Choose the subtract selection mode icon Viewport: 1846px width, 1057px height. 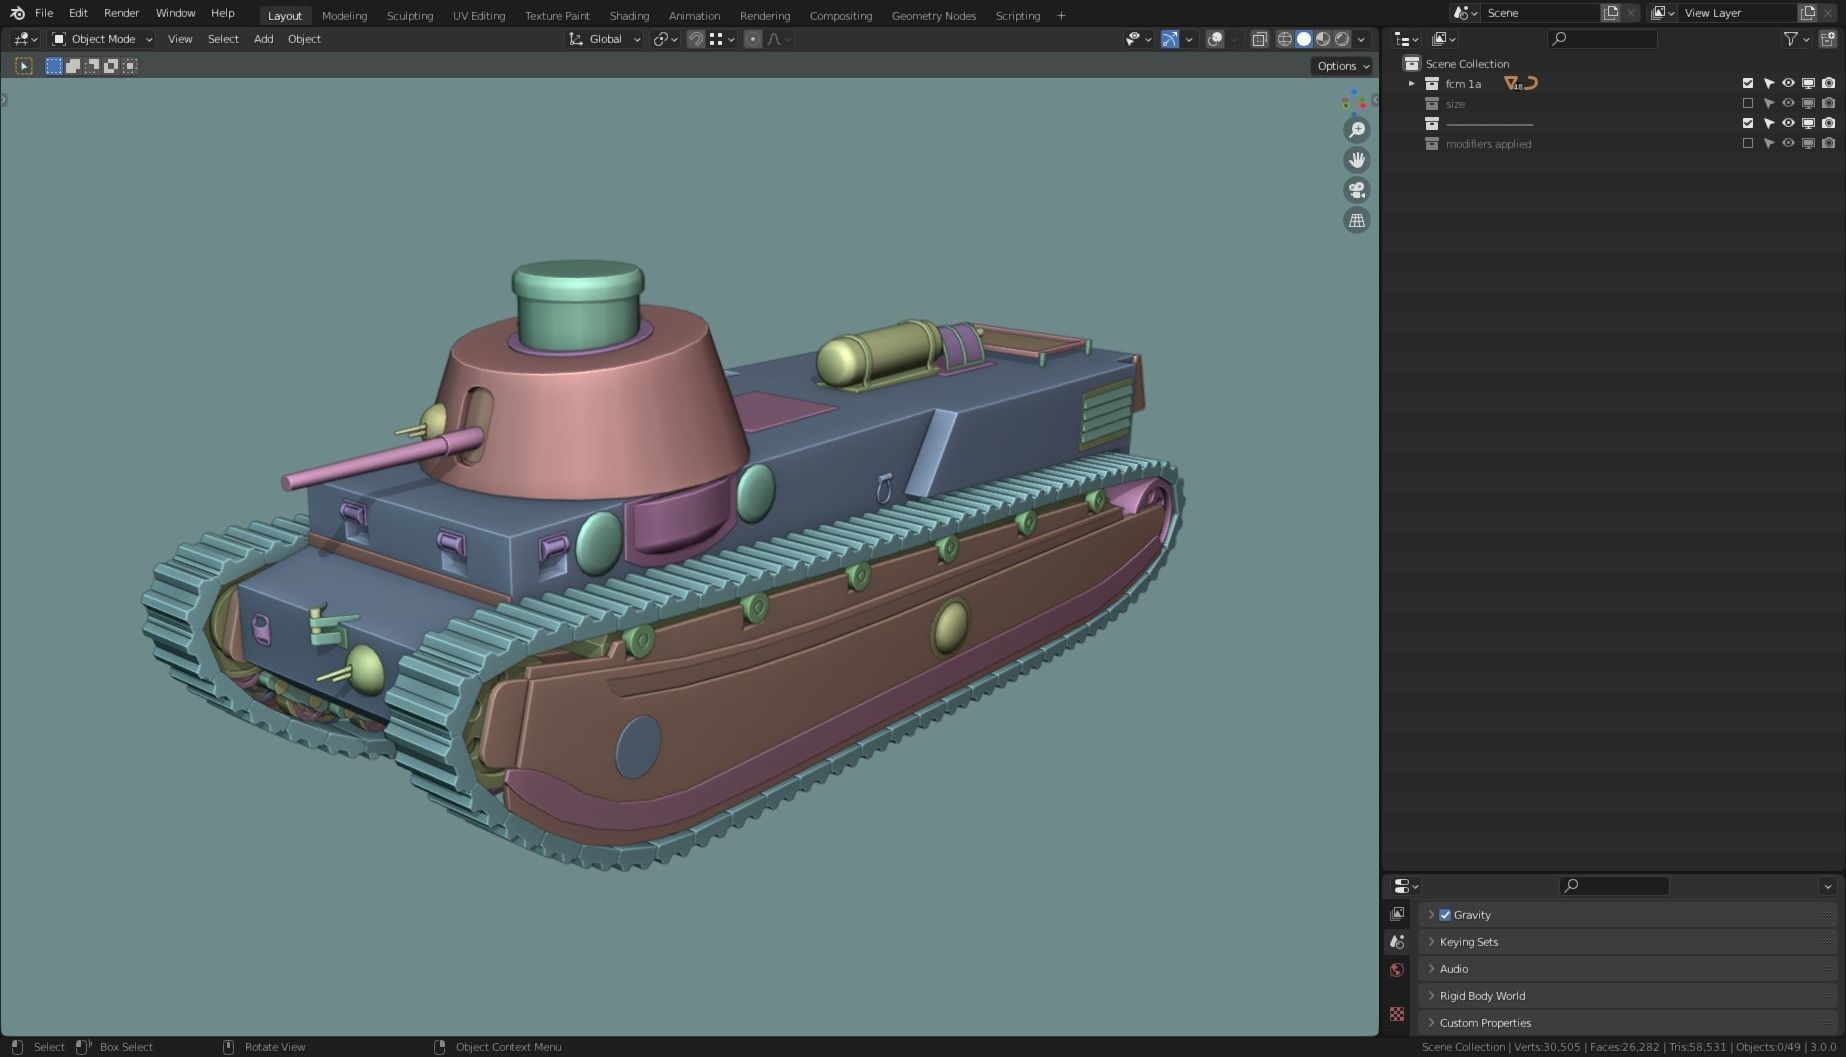[92, 66]
